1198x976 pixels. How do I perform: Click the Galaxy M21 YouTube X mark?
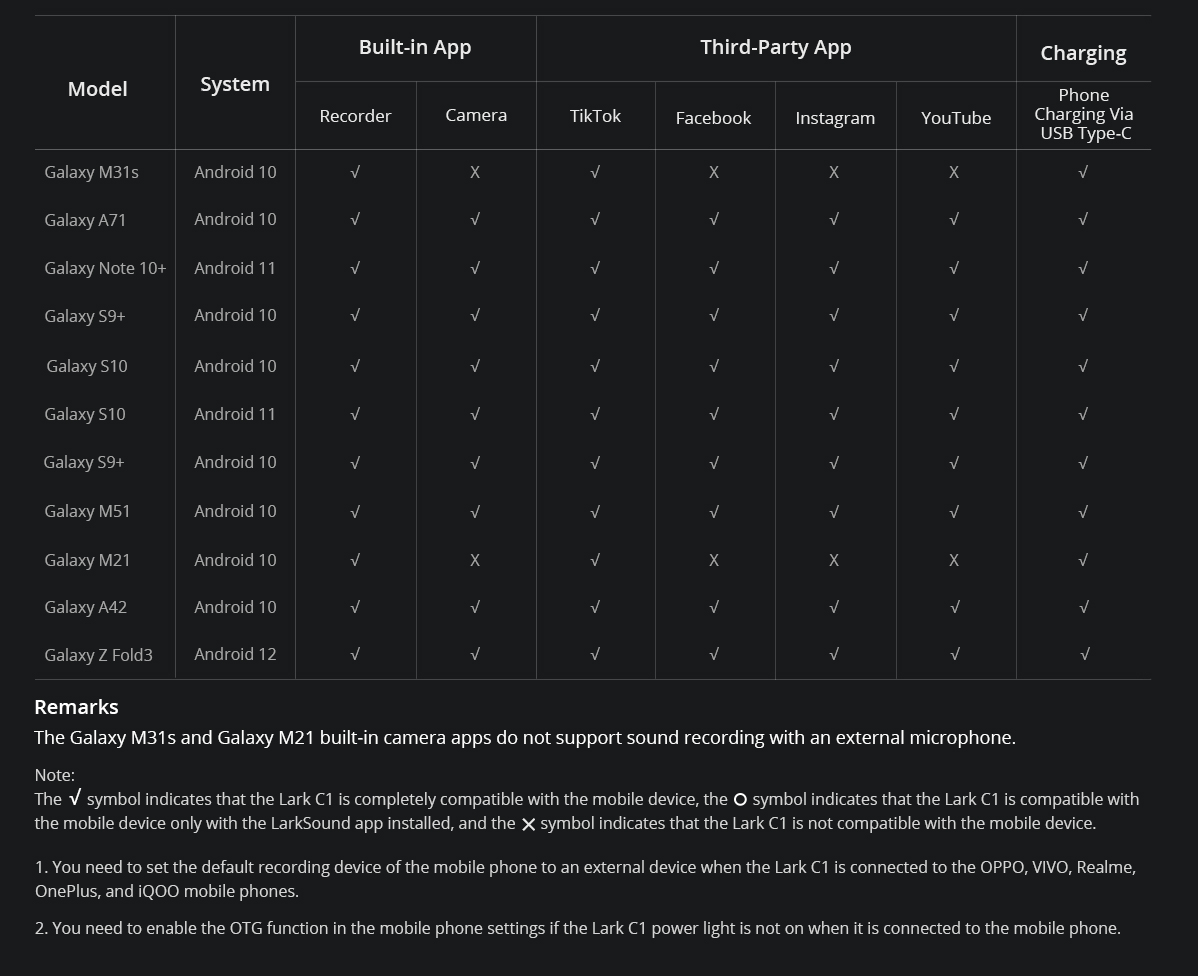[954, 560]
